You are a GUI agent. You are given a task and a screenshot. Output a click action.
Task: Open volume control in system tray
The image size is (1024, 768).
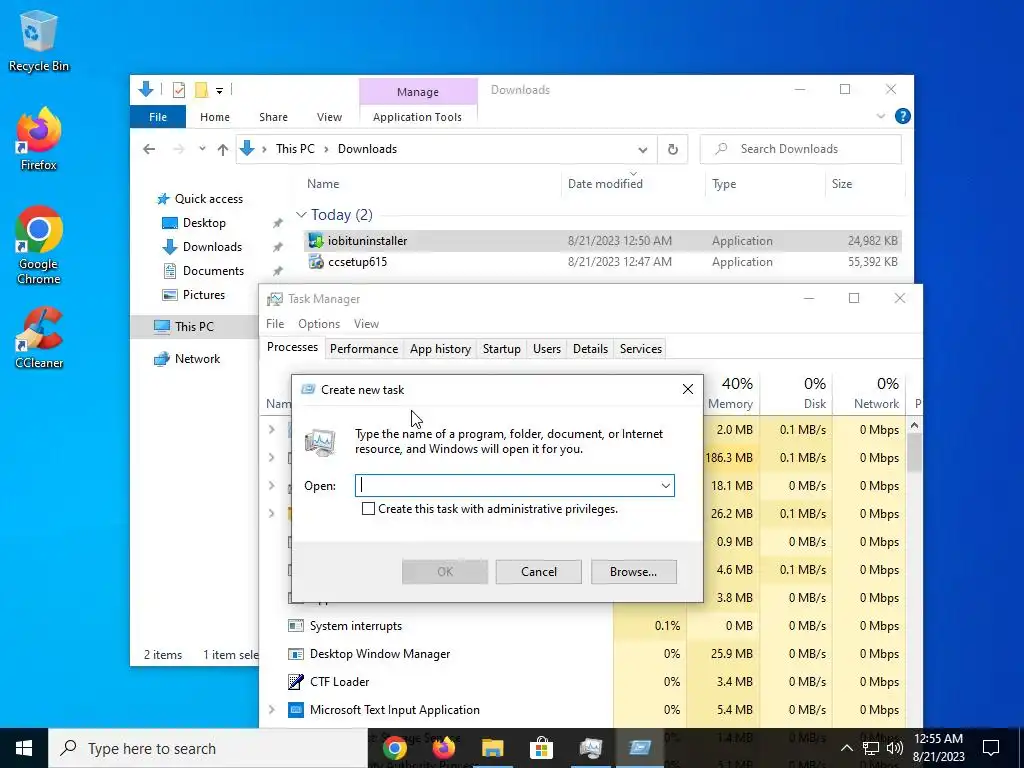pos(895,748)
